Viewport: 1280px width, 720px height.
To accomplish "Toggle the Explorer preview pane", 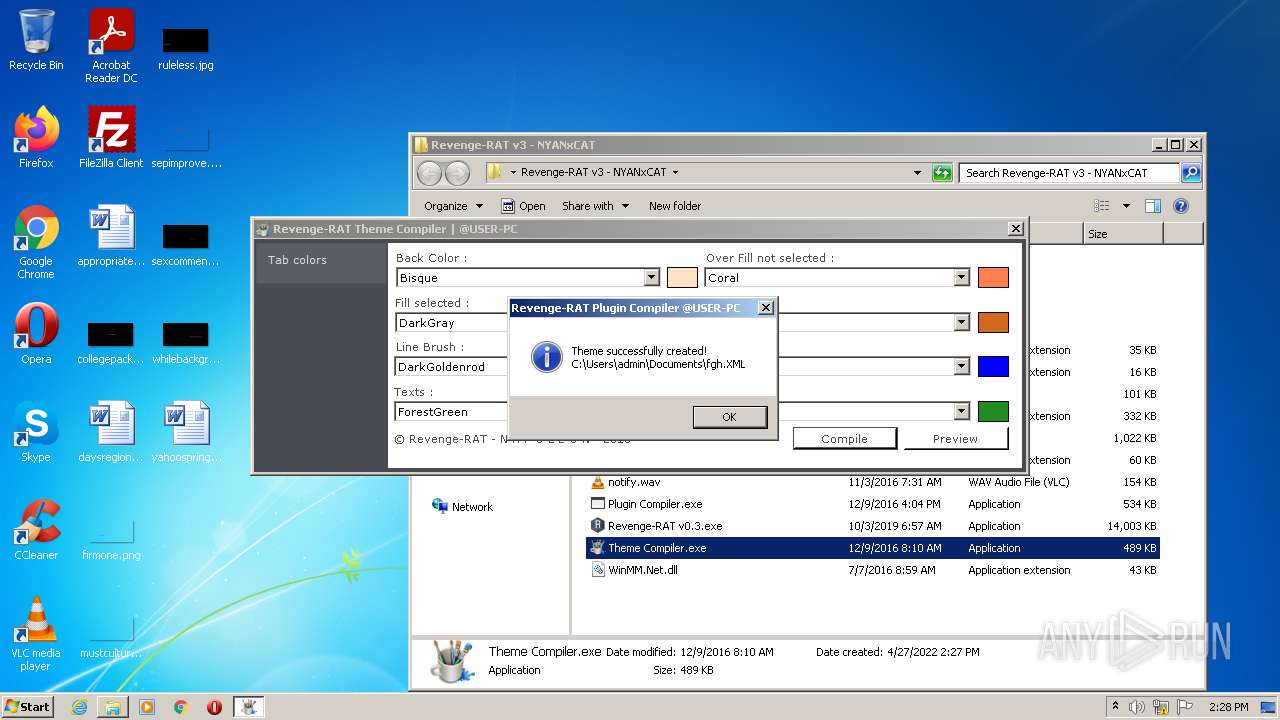I will click(1153, 206).
